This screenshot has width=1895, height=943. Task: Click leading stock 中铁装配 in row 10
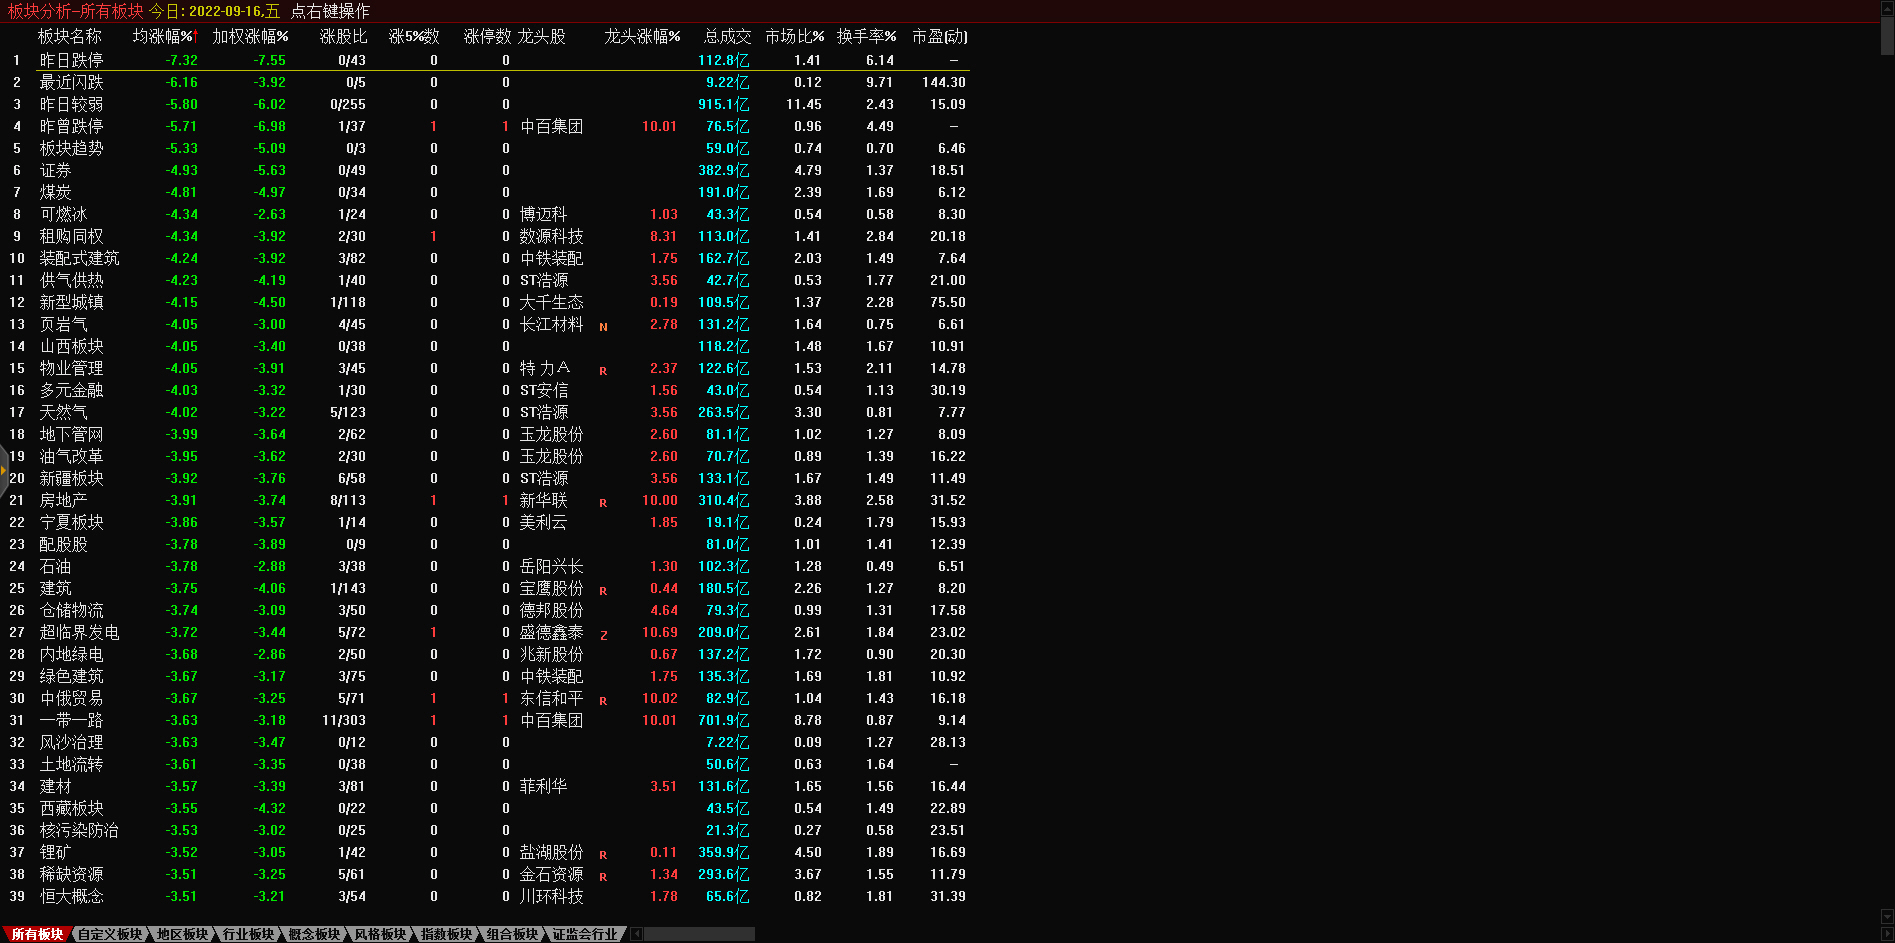point(551,258)
